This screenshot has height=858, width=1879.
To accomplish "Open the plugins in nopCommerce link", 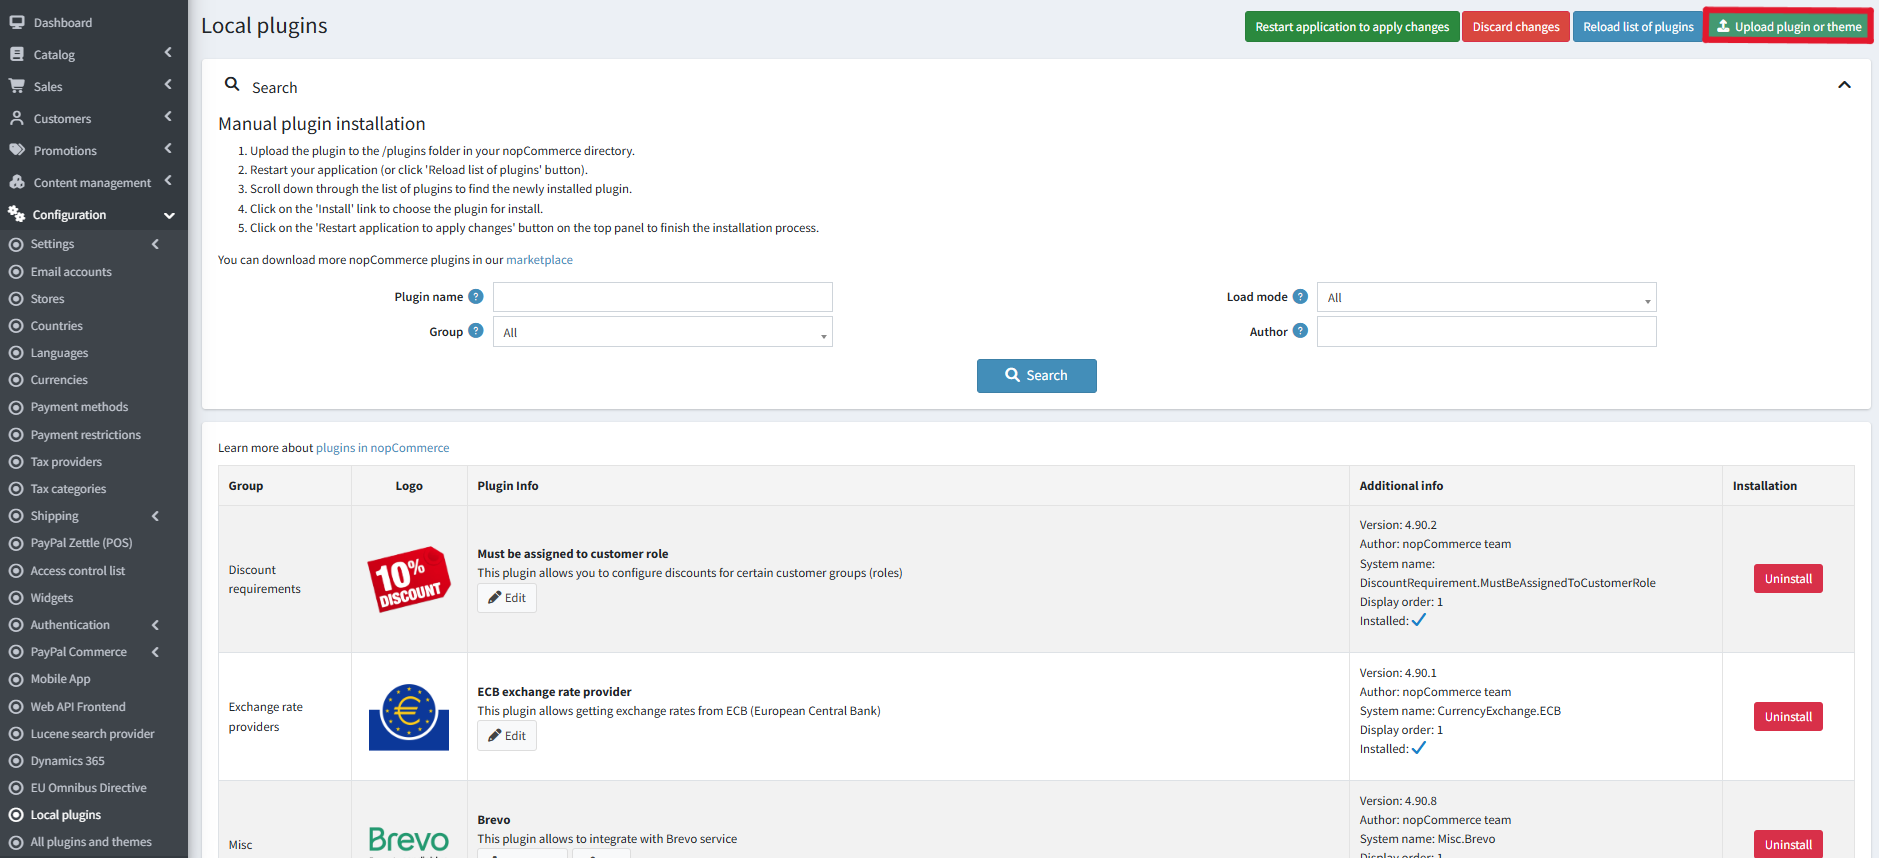I will [x=383, y=448].
